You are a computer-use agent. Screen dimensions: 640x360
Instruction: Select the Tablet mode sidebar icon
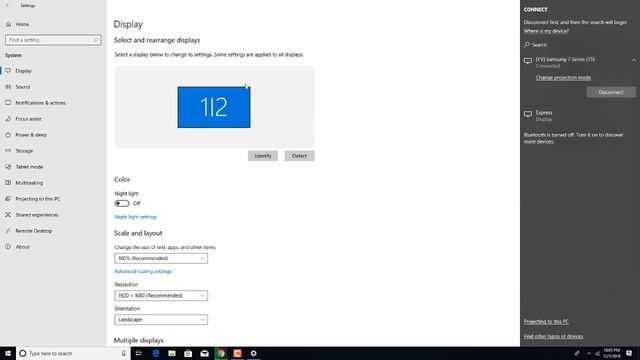8,167
